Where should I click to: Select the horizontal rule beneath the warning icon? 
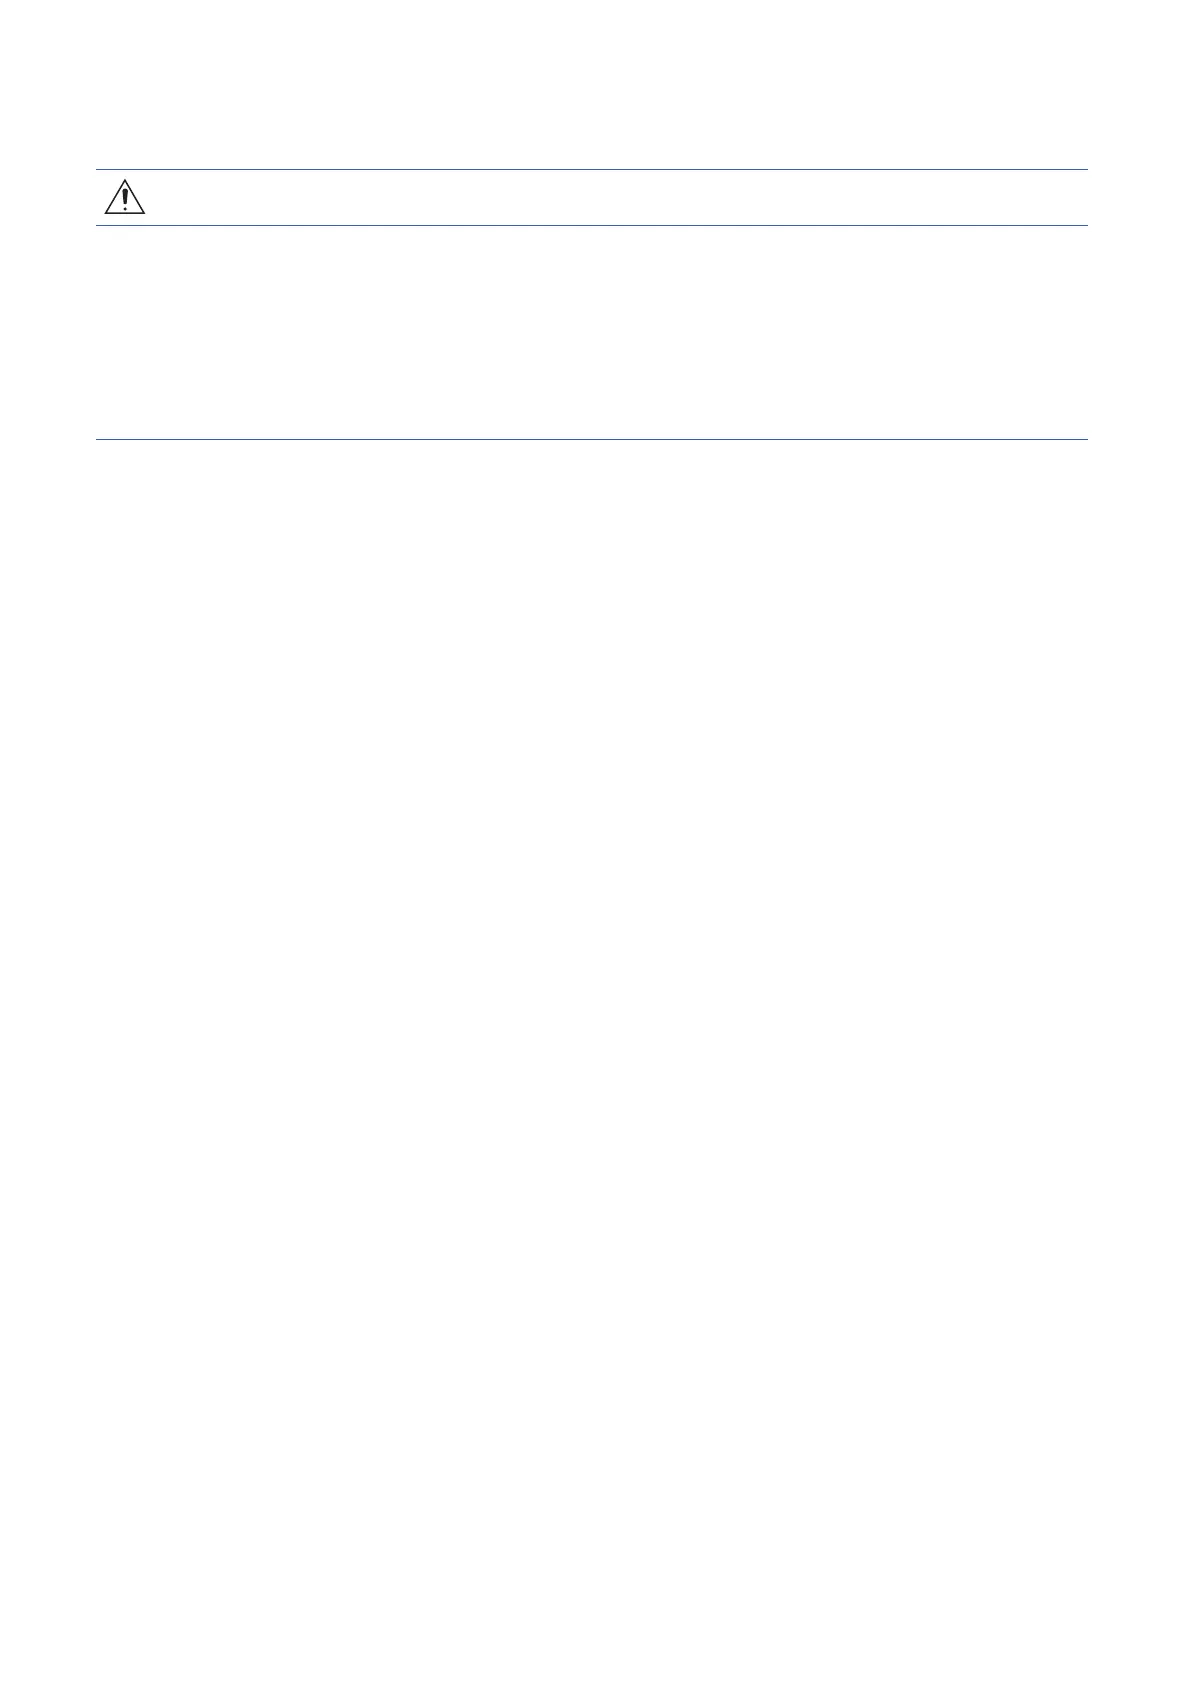click(x=591, y=225)
